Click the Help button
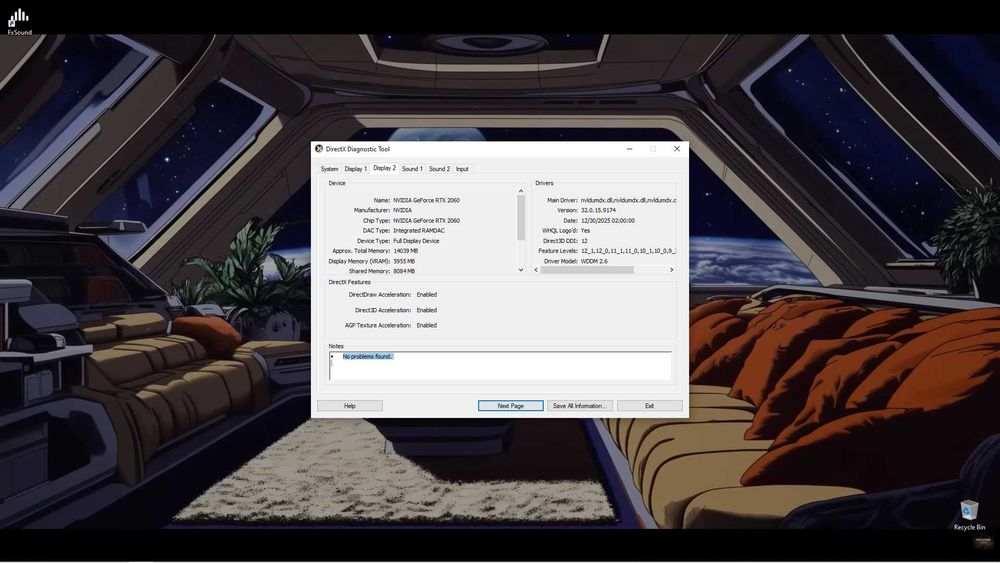Image resolution: width=1000 pixels, height=563 pixels. (349, 406)
